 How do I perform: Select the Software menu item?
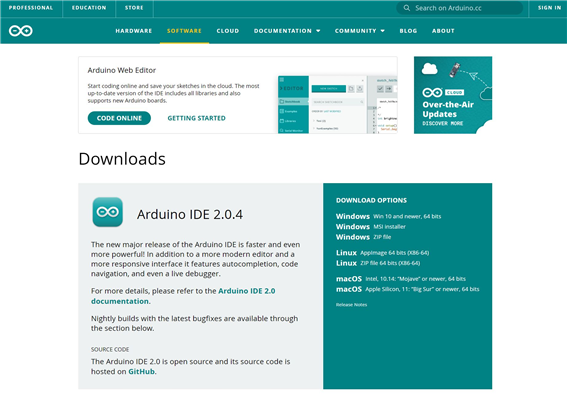point(184,31)
